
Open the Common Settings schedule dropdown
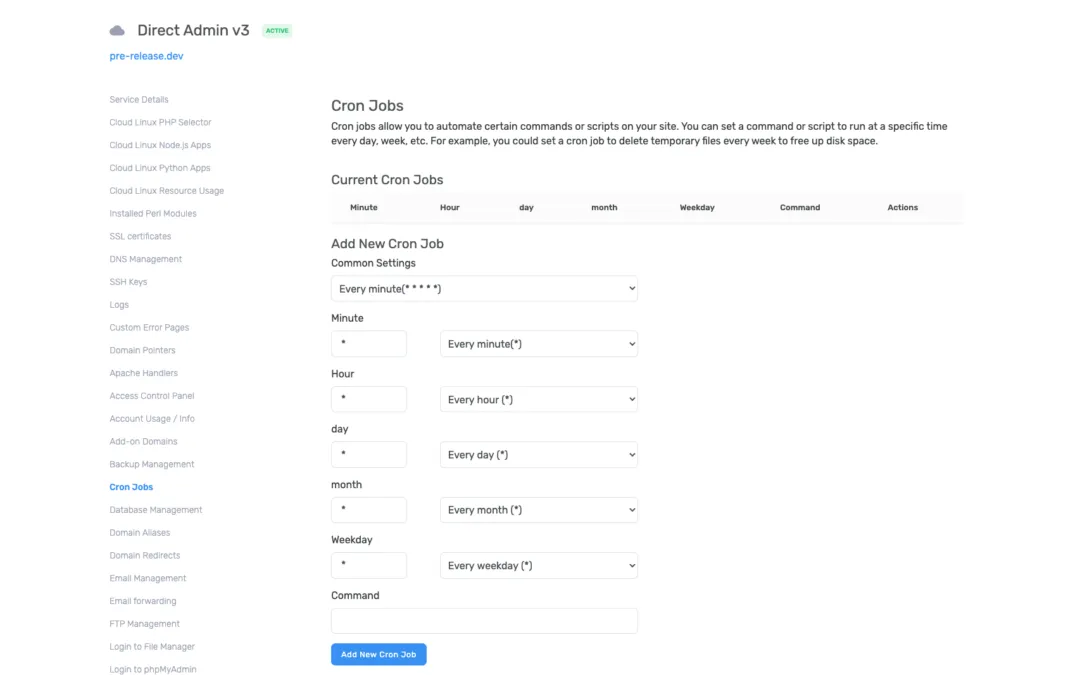click(484, 288)
